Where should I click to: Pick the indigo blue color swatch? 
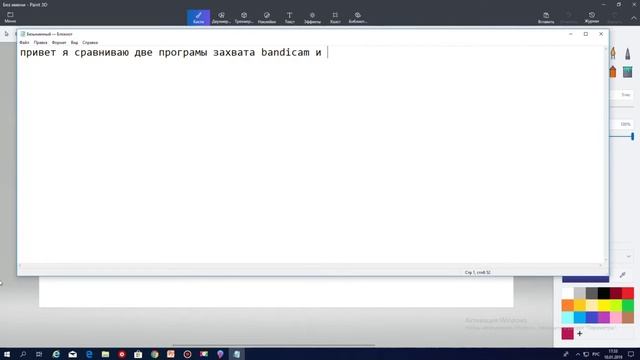[x=592, y=318]
